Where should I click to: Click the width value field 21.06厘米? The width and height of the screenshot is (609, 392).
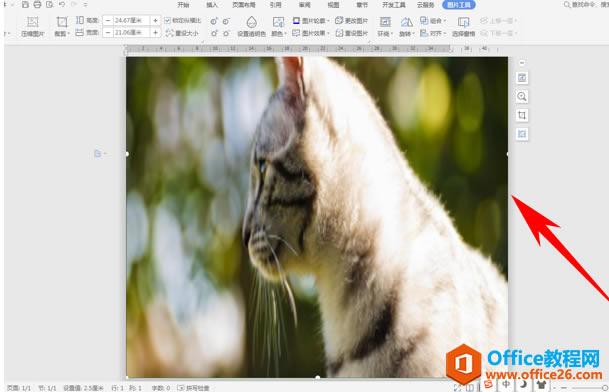tap(131, 33)
